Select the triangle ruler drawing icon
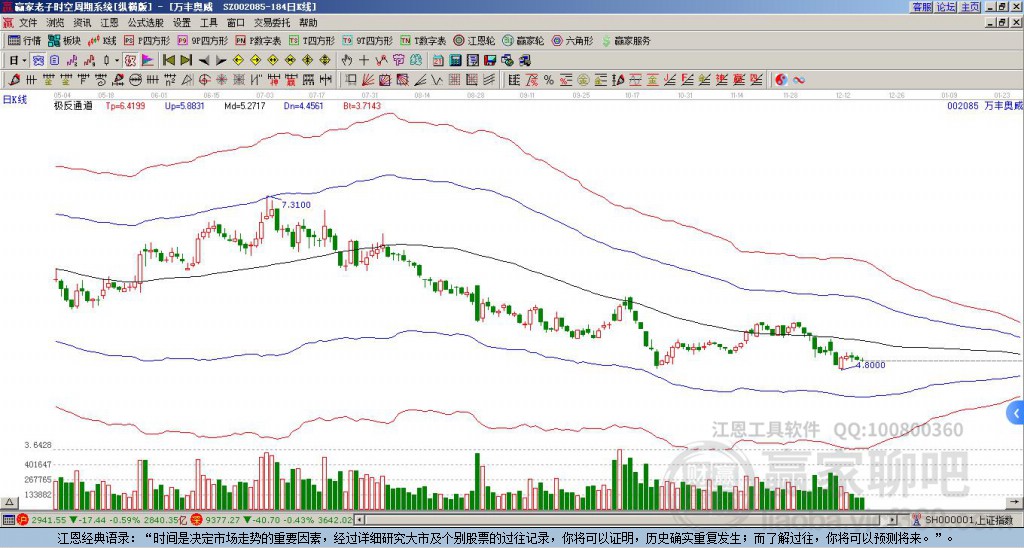Viewport: 1024px width, 548px height. (x=187, y=80)
